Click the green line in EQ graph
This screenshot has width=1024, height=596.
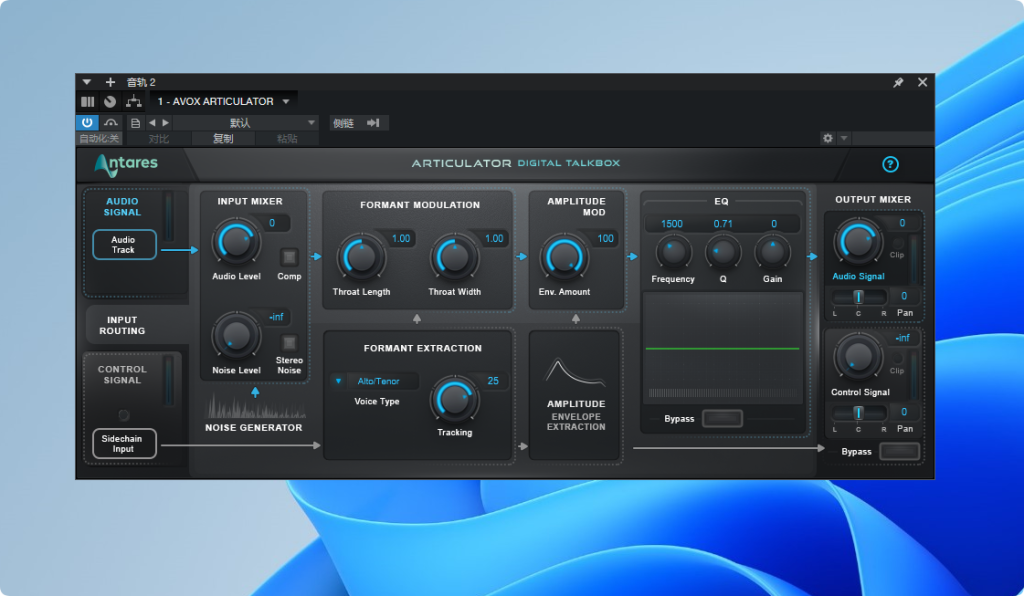[x=722, y=349]
